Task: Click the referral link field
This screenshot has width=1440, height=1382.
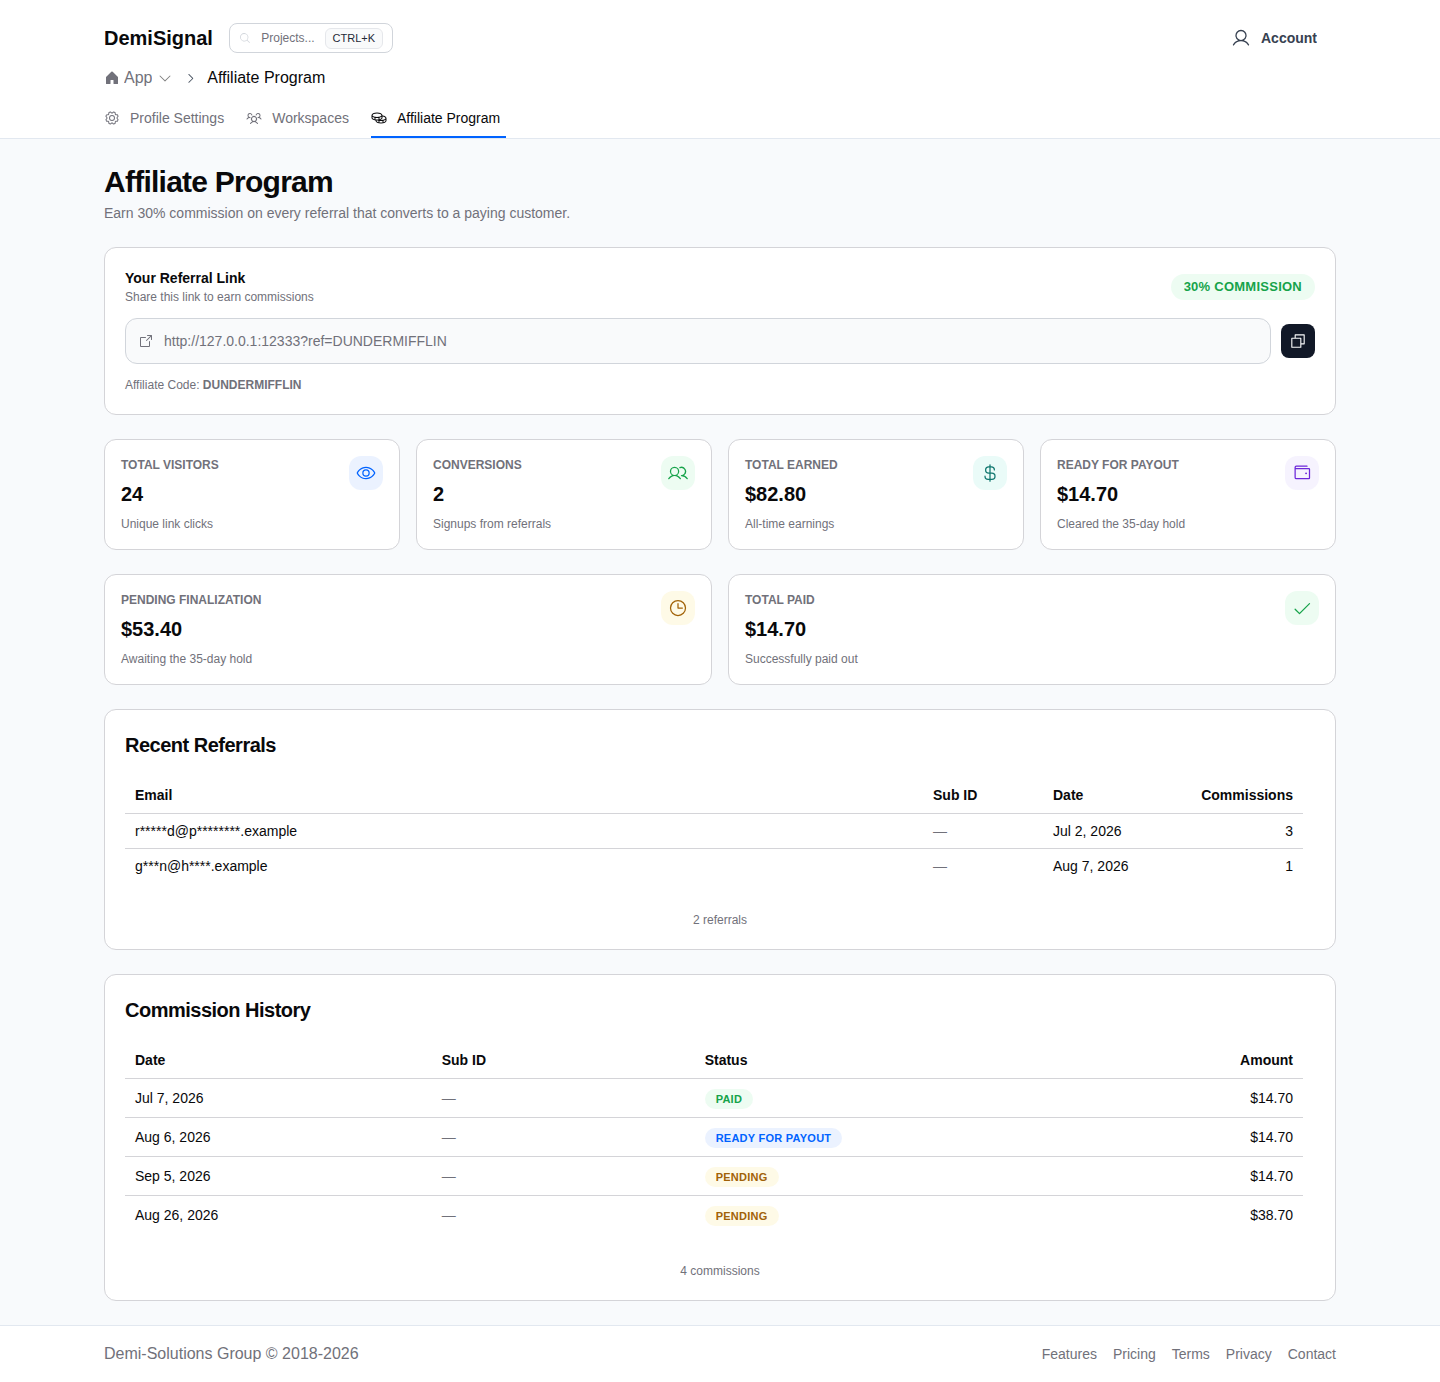Action: pyautogui.click(x=698, y=341)
